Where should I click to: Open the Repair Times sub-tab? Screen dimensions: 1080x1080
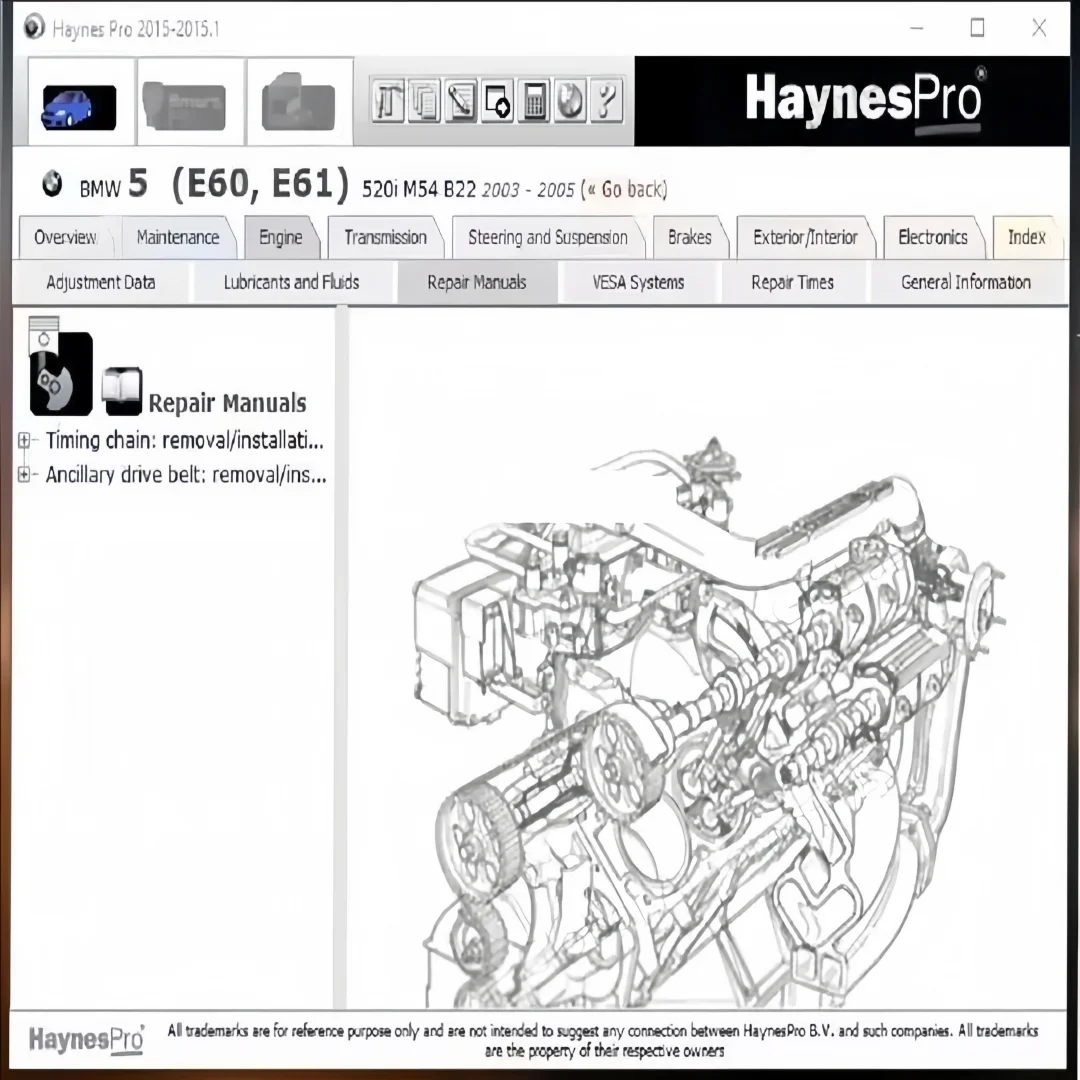(x=792, y=282)
